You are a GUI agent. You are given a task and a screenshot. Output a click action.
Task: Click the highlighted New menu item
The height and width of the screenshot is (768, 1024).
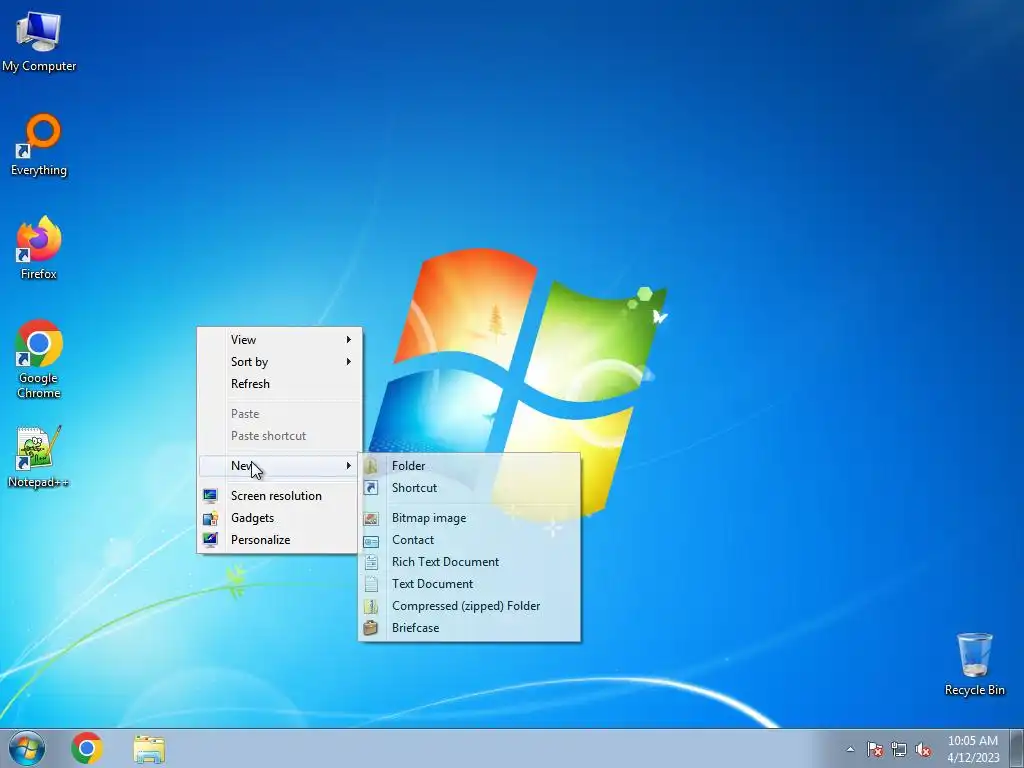tap(280, 466)
